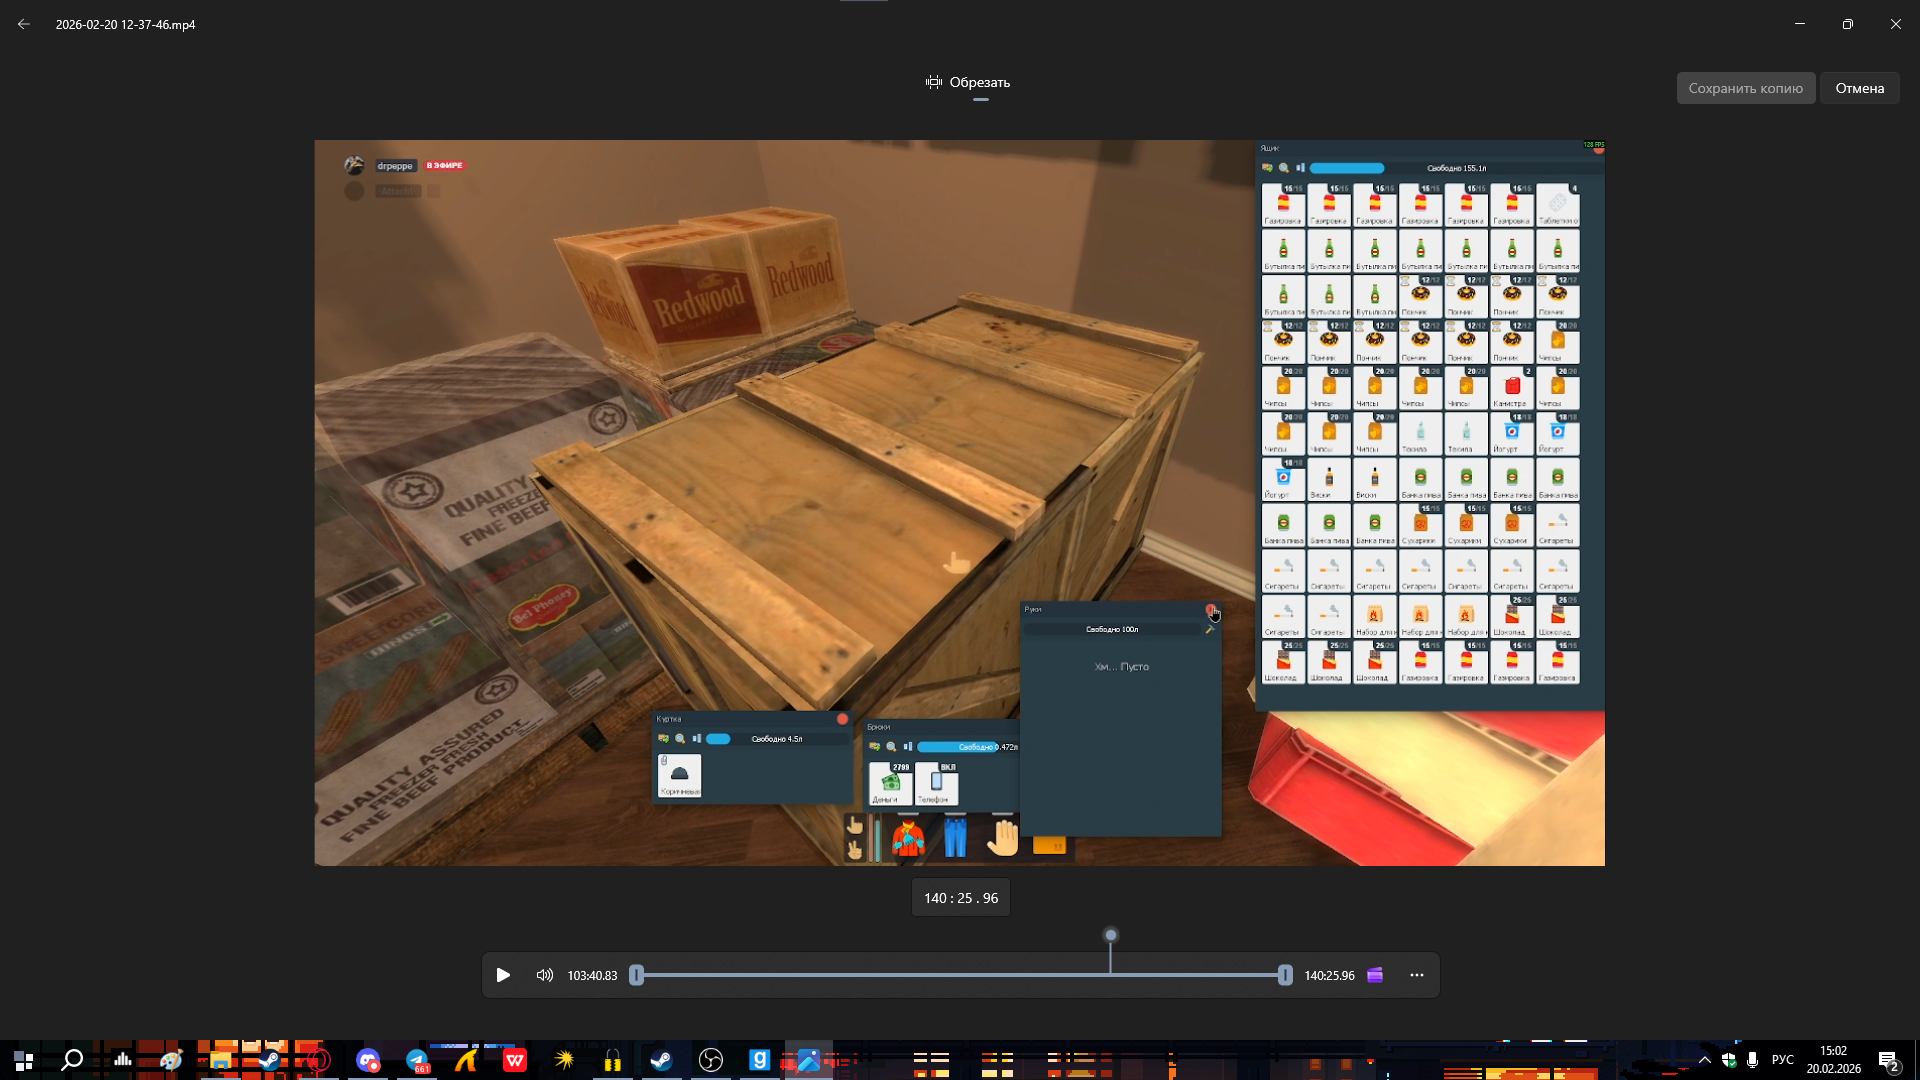Switch the РУС input language

pyautogui.click(x=1782, y=1060)
